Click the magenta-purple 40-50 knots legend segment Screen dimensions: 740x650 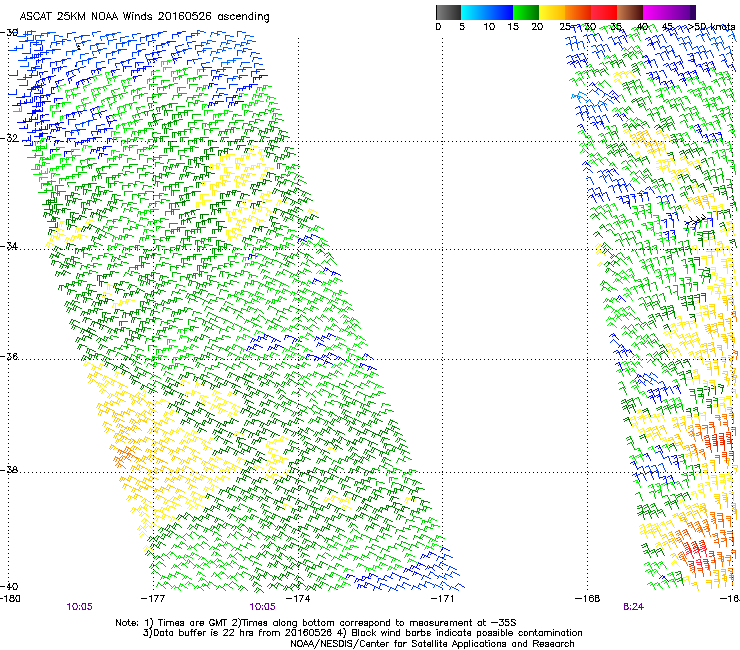pos(669,12)
